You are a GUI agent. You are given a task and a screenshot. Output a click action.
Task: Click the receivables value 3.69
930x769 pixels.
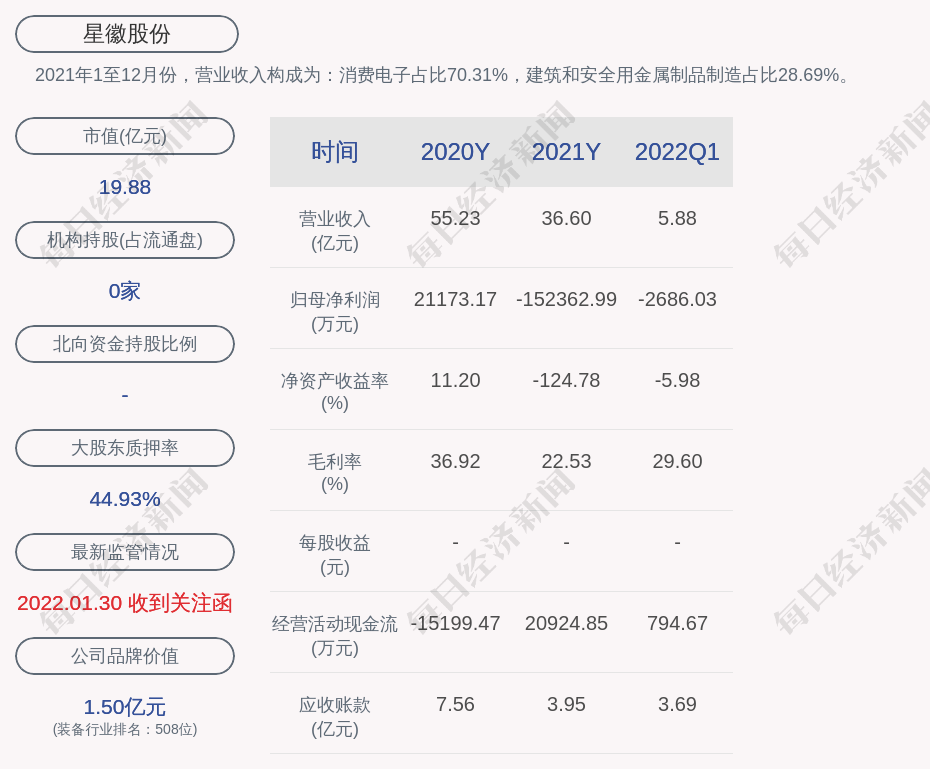pos(677,704)
